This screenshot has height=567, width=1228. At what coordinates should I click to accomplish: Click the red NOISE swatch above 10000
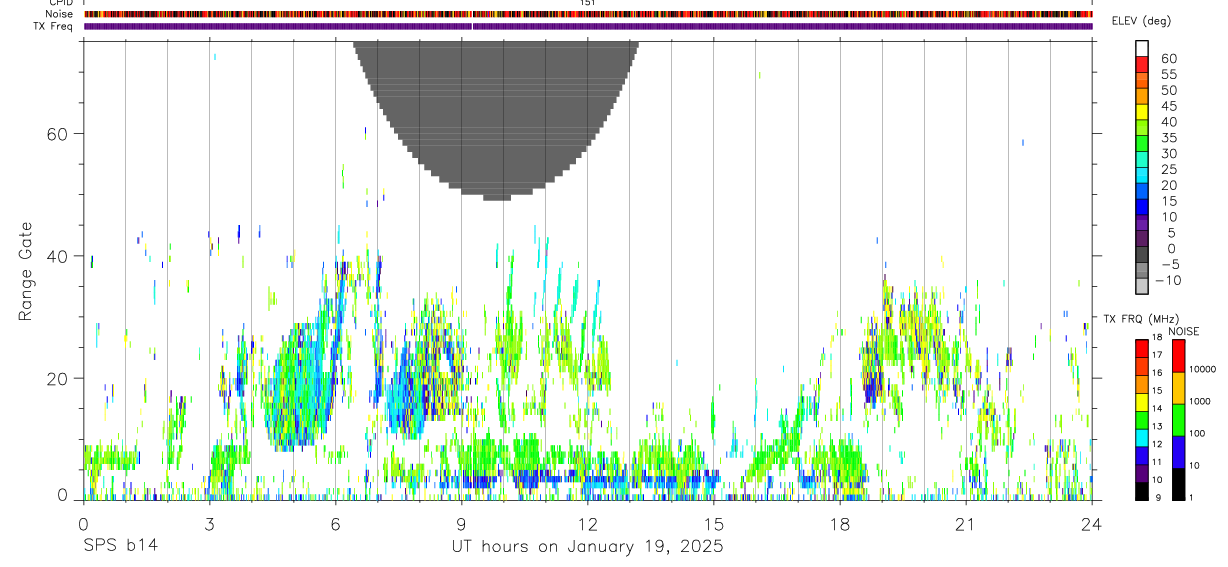pyautogui.click(x=1179, y=356)
